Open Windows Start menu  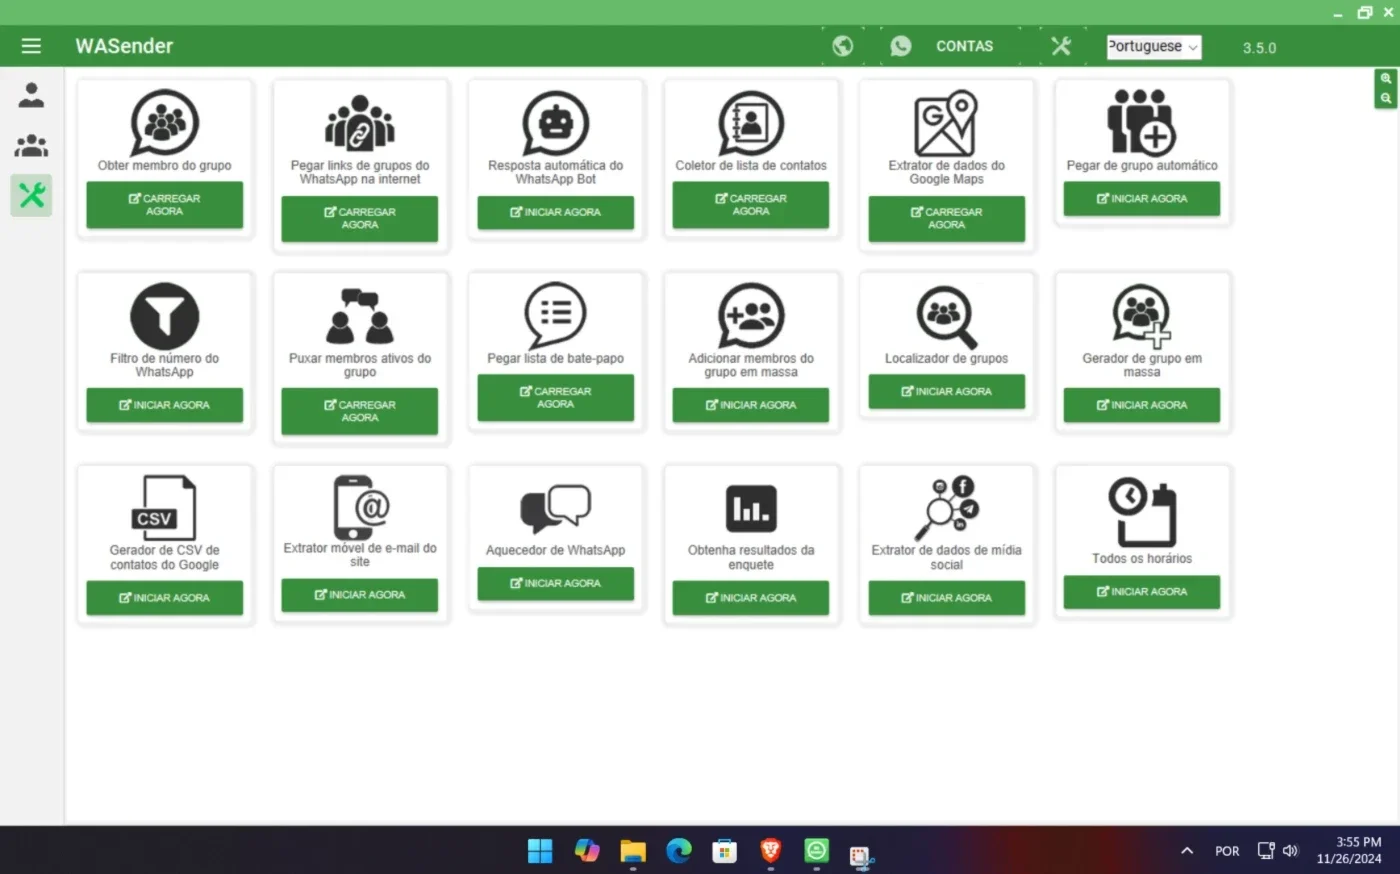click(540, 851)
